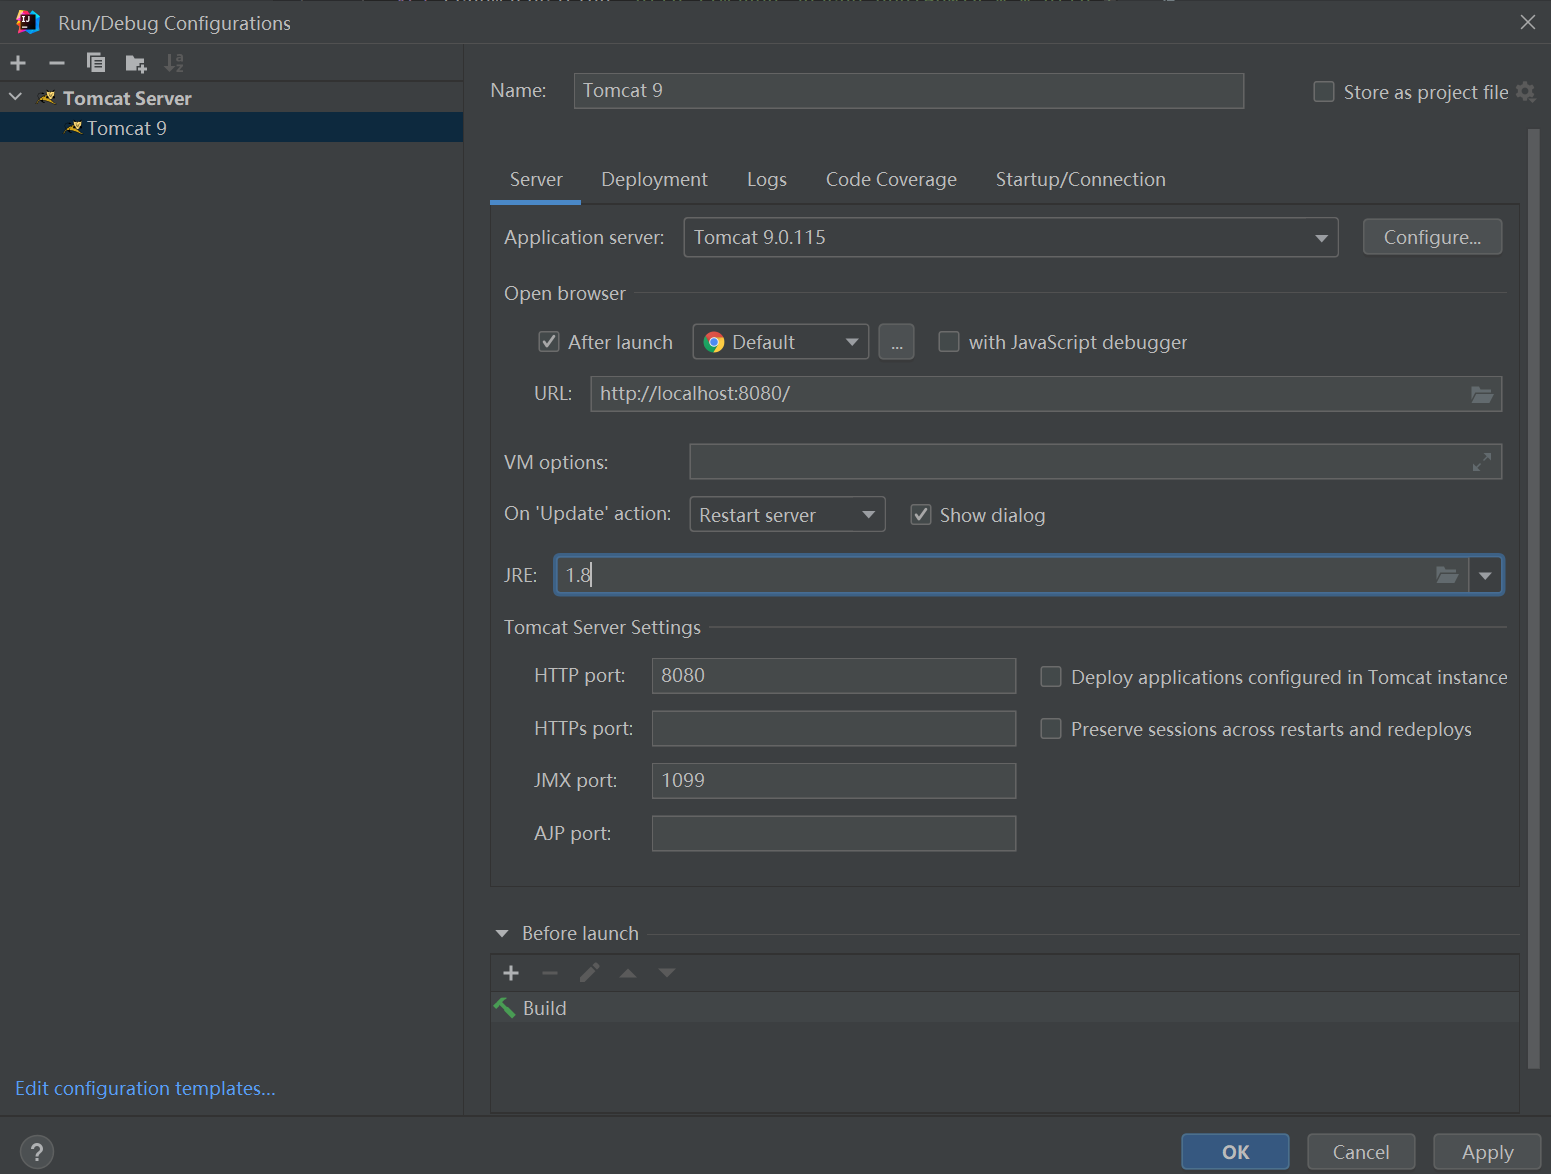
Task: Open the Default browser dropdown
Action: pyautogui.click(x=781, y=342)
